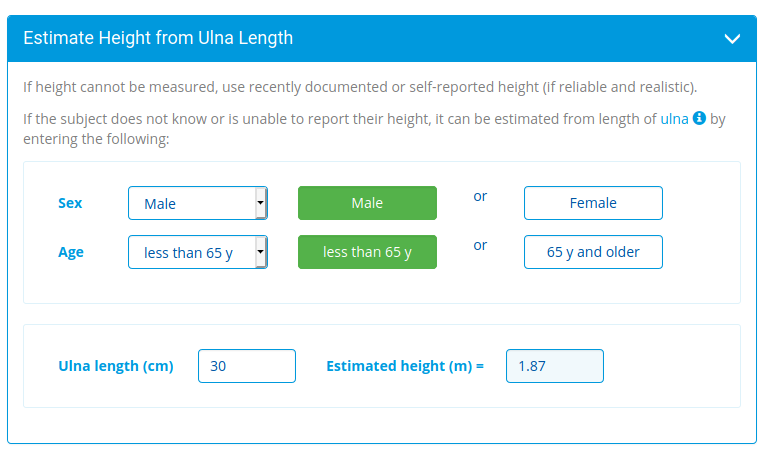Click the Age field label
765x456 pixels.
point(71,253)
